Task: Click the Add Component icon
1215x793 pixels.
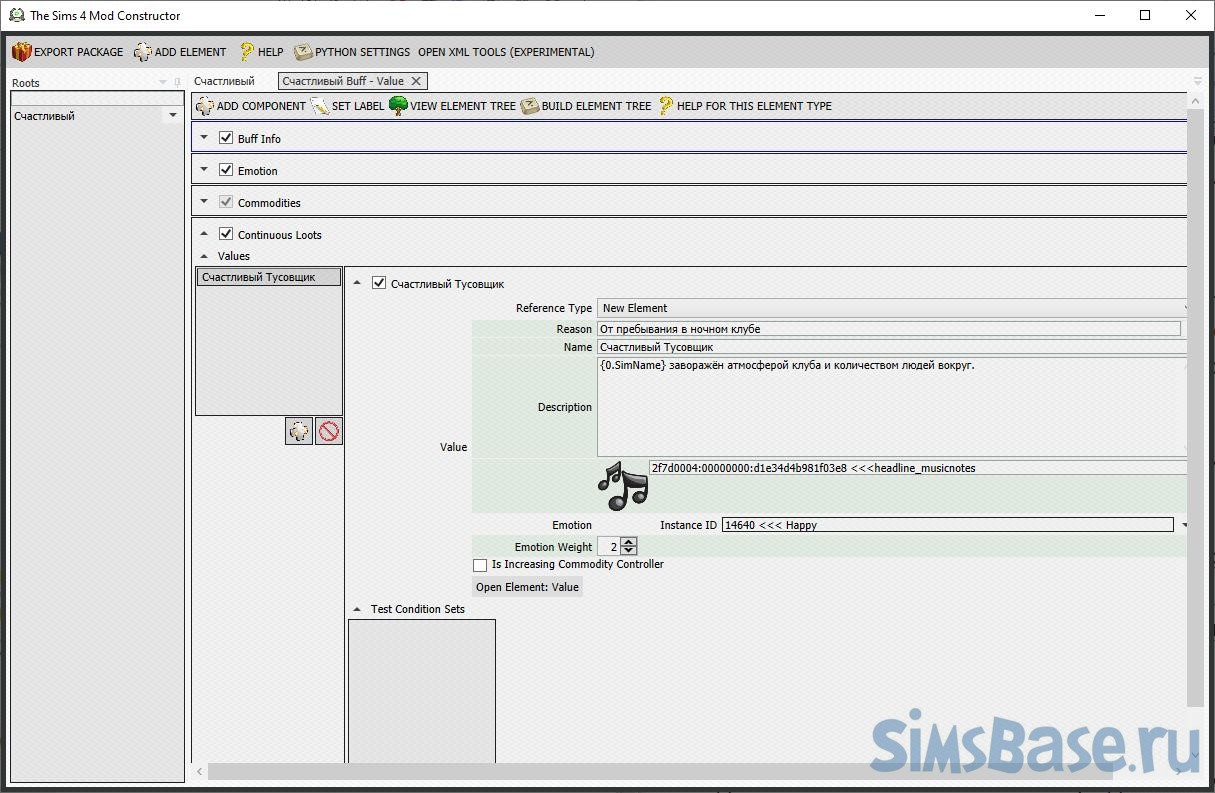Action: [x=205, y=106]
